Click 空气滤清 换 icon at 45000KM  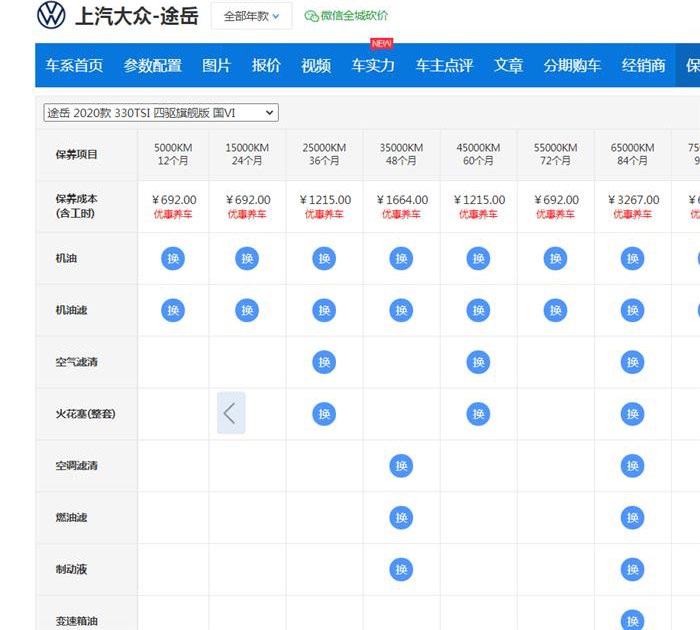tap(478, 362)
